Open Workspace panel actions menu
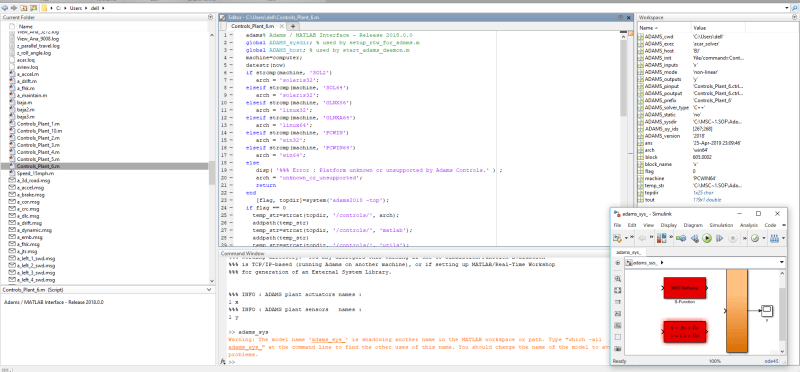The height and width of the screenshot is (372, 800). (x=795, y=17)
